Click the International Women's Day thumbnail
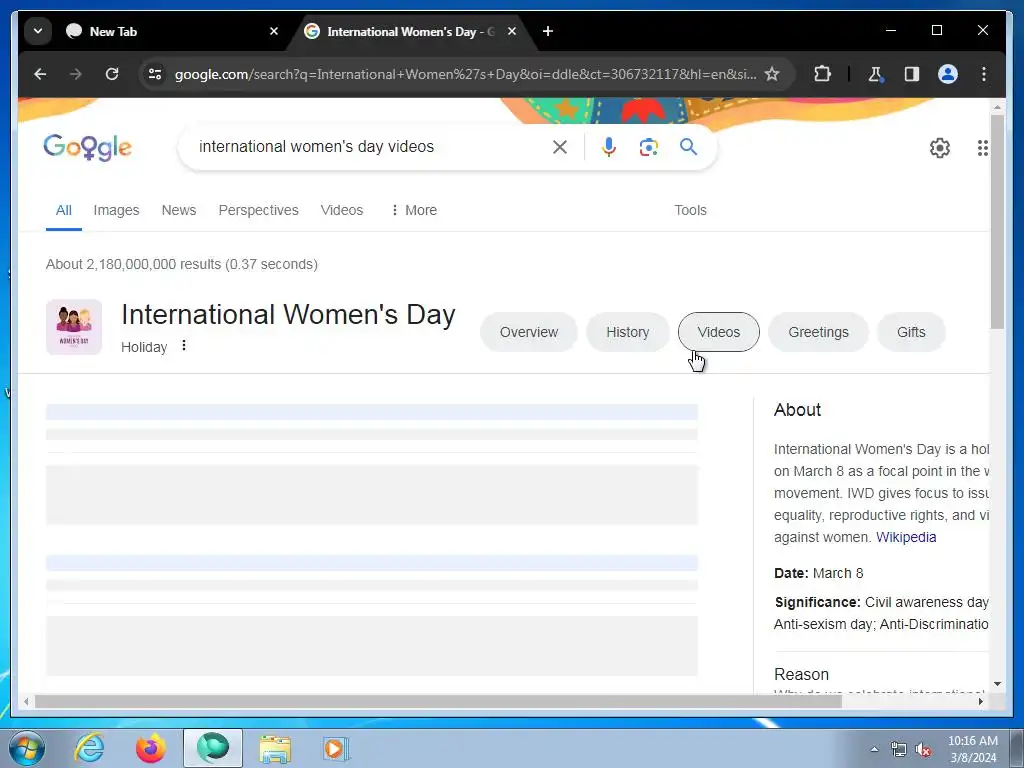The height and width of the screenshot is (768, 1024). coord(74,327)
